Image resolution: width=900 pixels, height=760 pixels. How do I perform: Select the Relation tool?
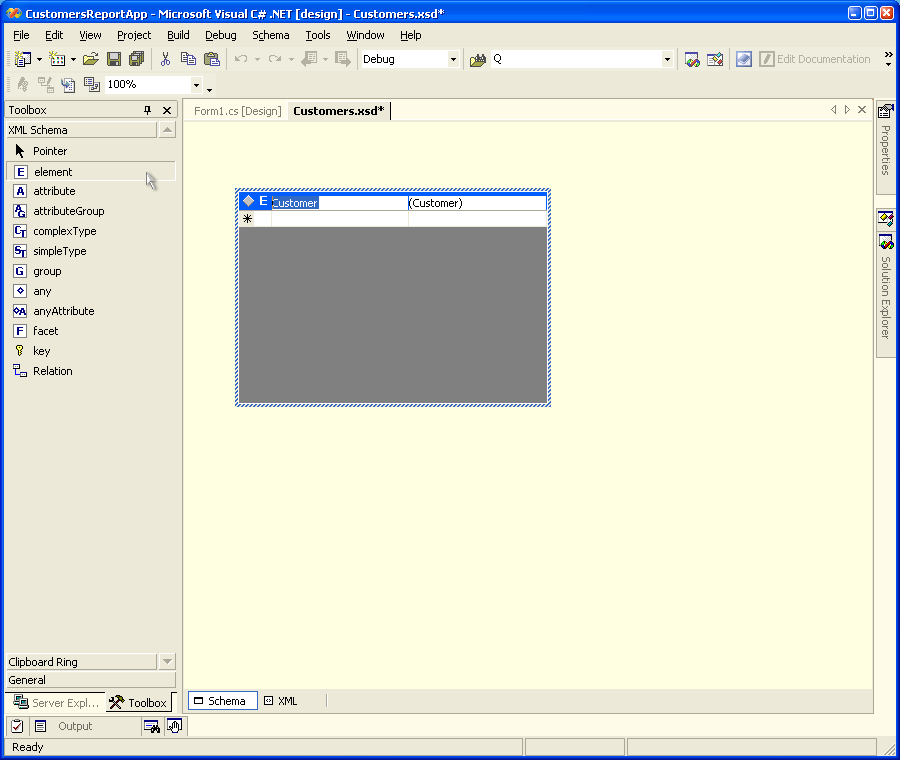52,371
